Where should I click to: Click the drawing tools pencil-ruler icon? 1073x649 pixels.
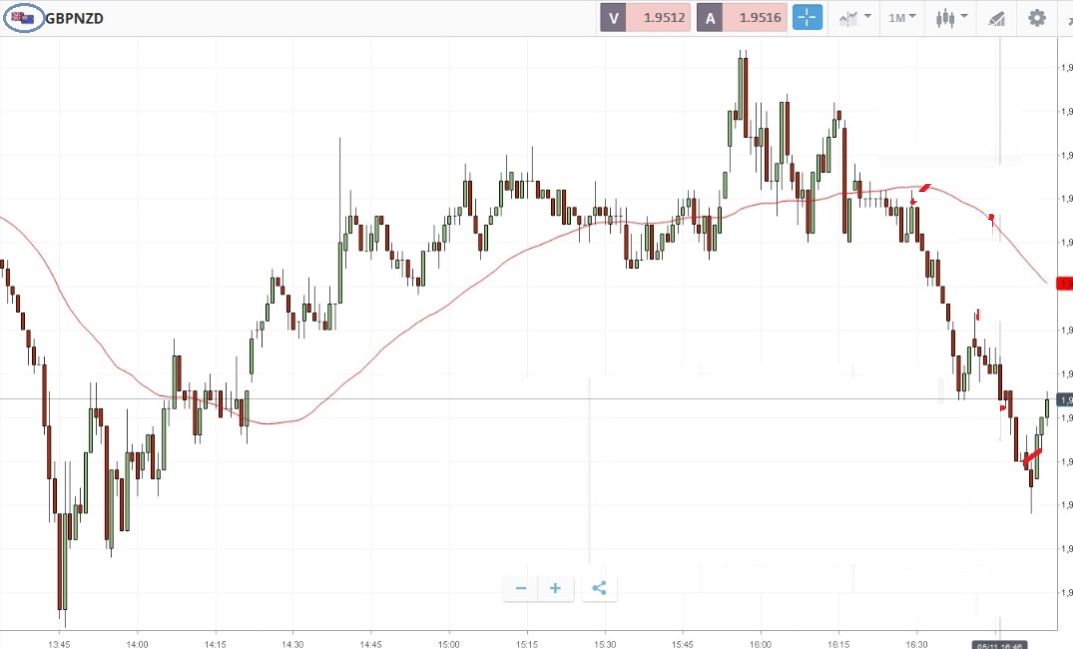pyautogui.click(x=996, y=18)
